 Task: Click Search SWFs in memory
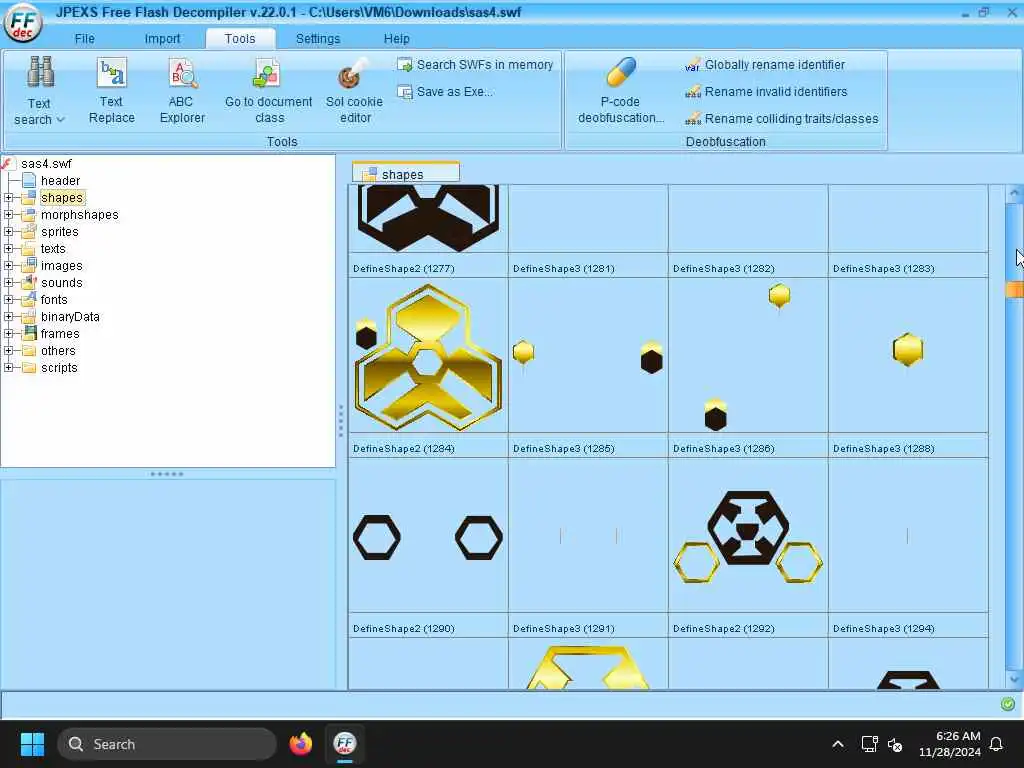tap(476, 65)
